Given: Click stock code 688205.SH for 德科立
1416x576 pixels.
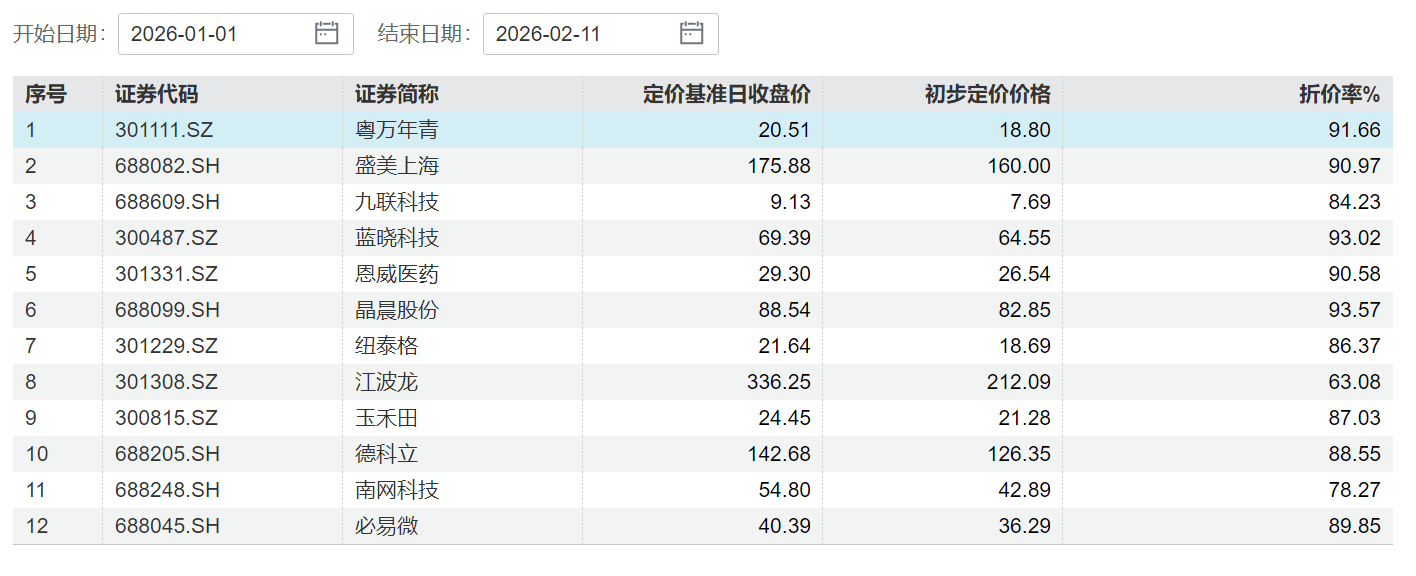Looking at the screenshot, I should (x=167, y=454).
